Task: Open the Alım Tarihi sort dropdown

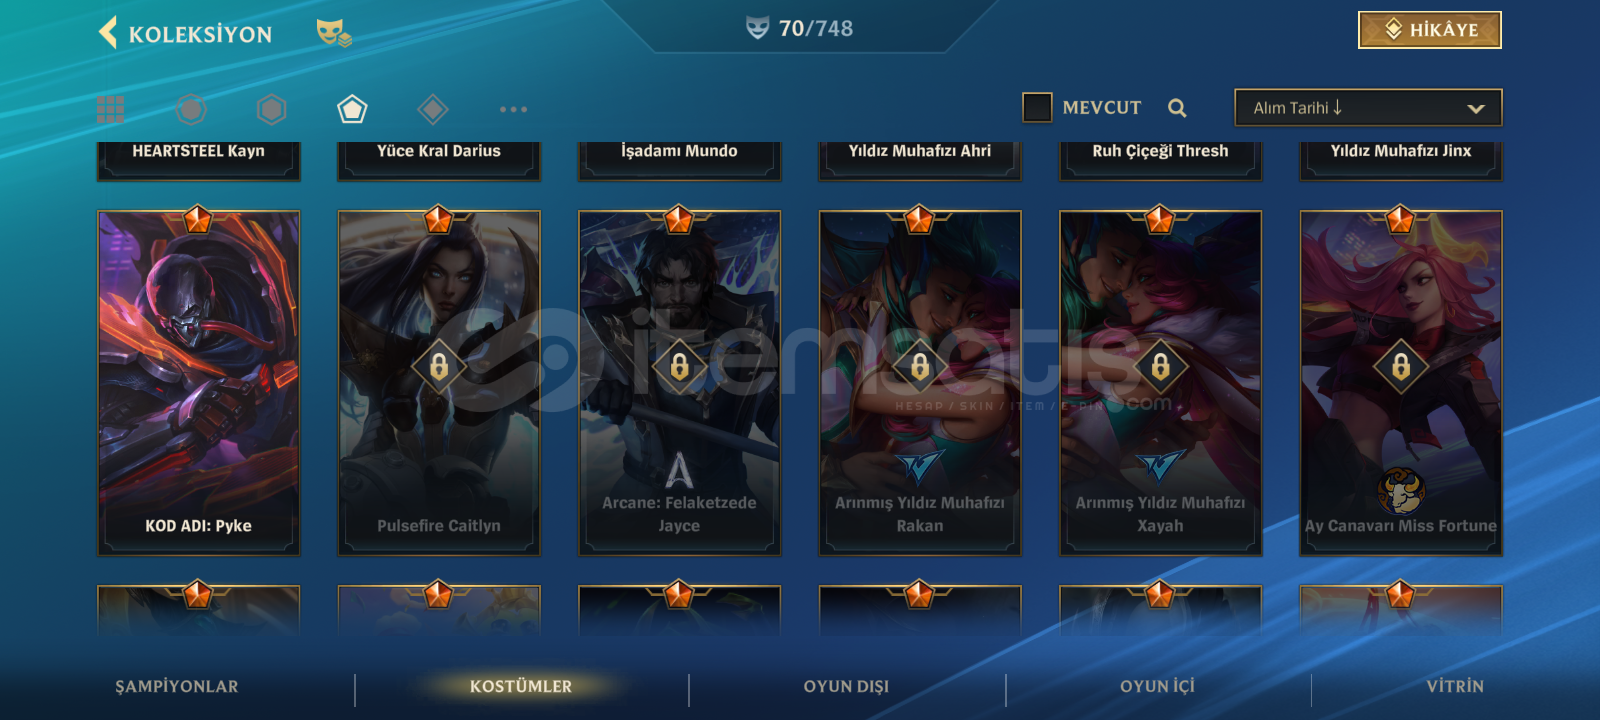Action: 1368,108
